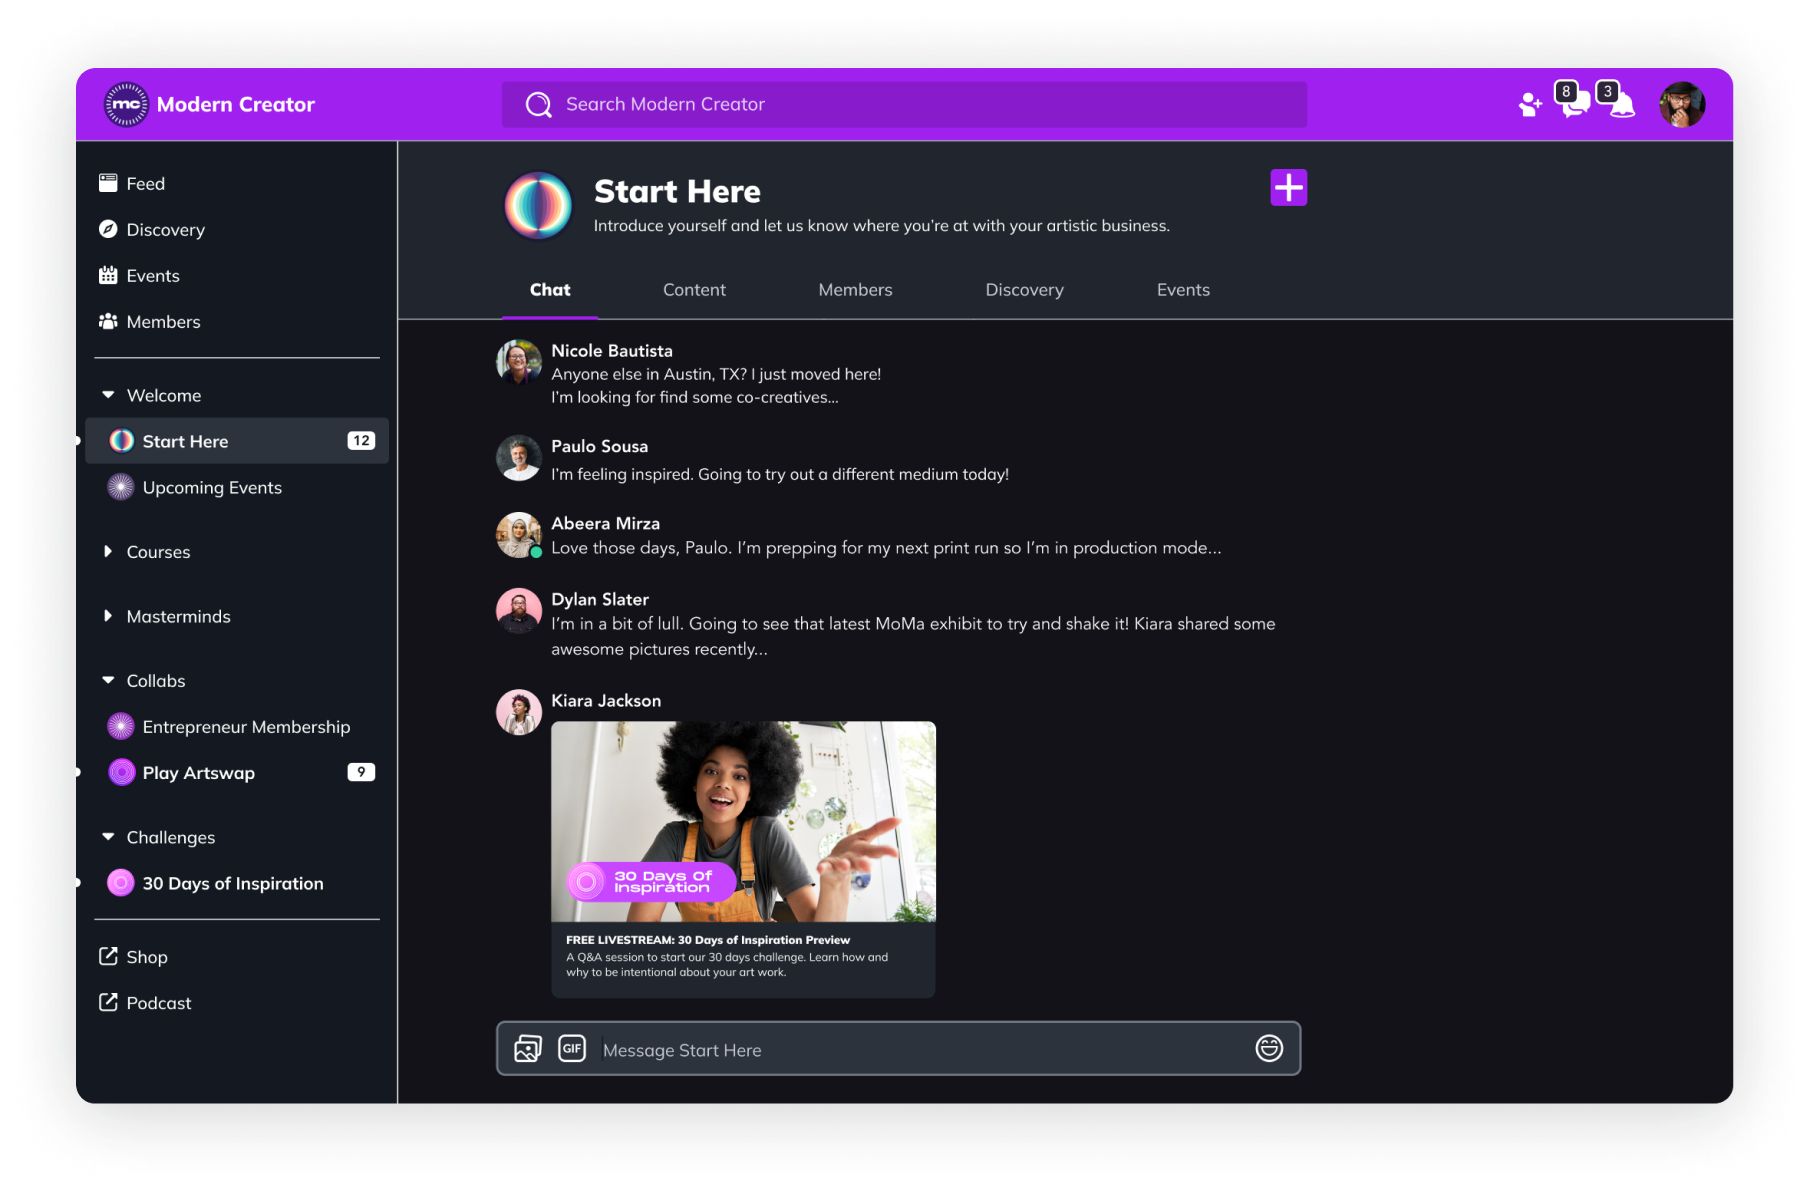Click the Paulo Sousa name
This screenshot has width=1810, height=1188.
[x=600, y=446]
